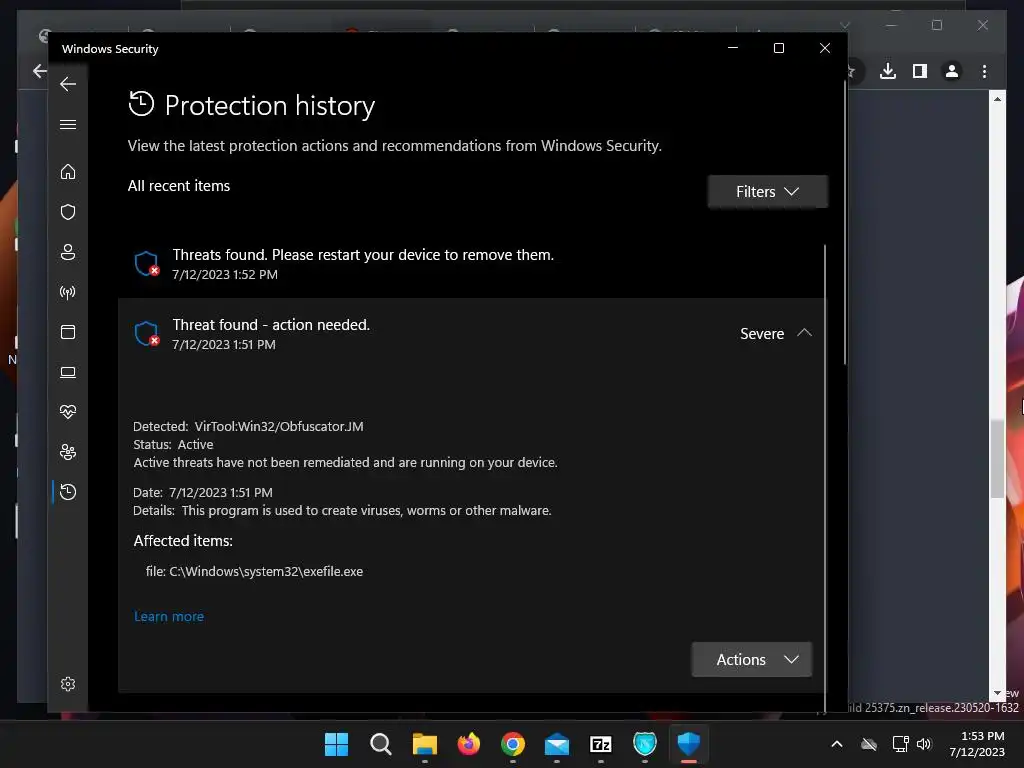Select Protection history clock icon in sidebar
Image resolution: width=1024 pixels, height=768 pixels.
tap(68, 492)
